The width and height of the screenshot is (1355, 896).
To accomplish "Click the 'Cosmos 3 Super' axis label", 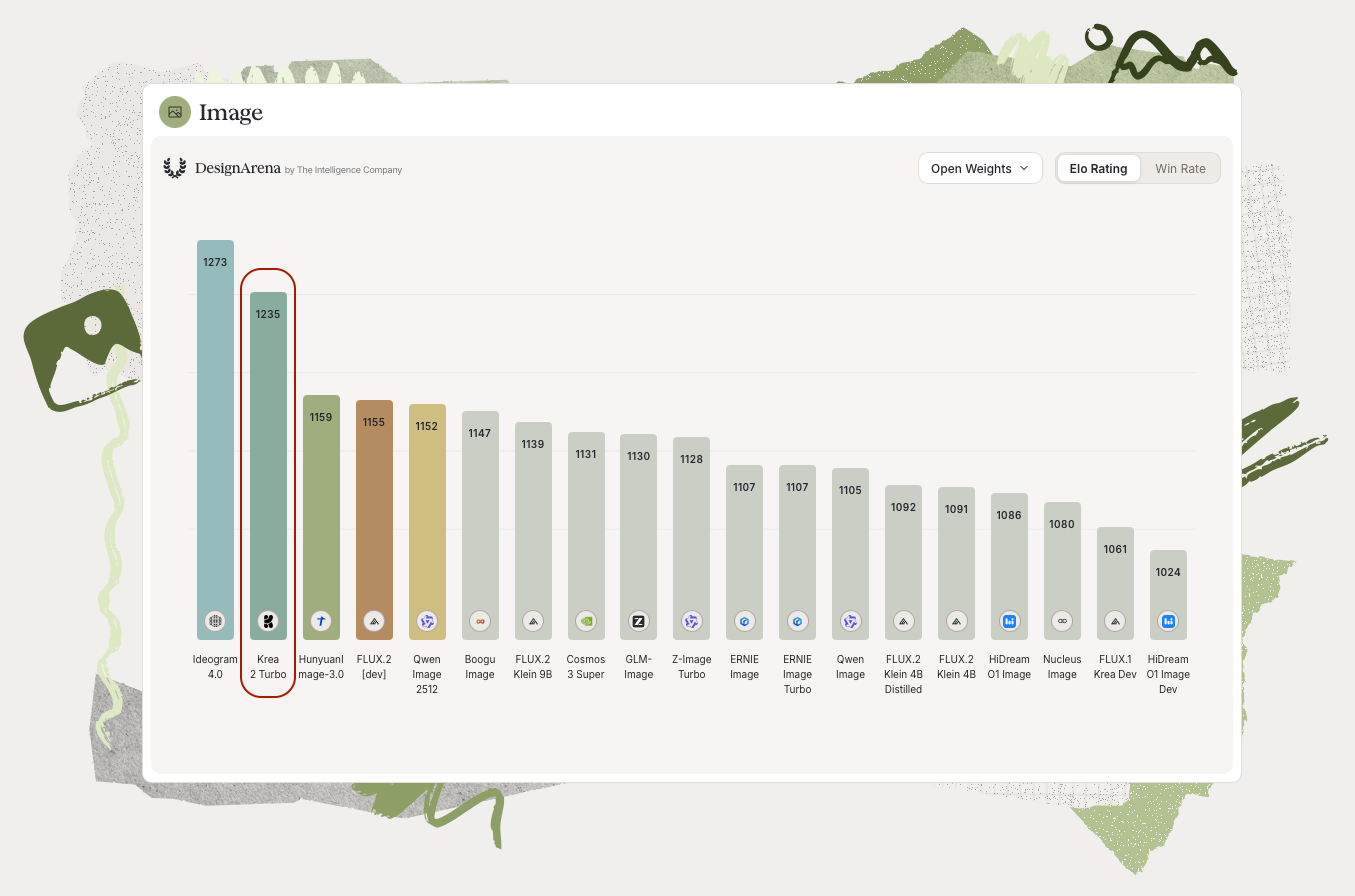I will click(x=586, y=667).
